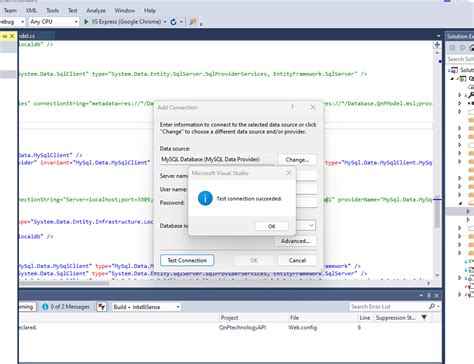This screenshot has width=474, height=364.
Task: Click the blue info icon in message box
Action: coord(205,198)
